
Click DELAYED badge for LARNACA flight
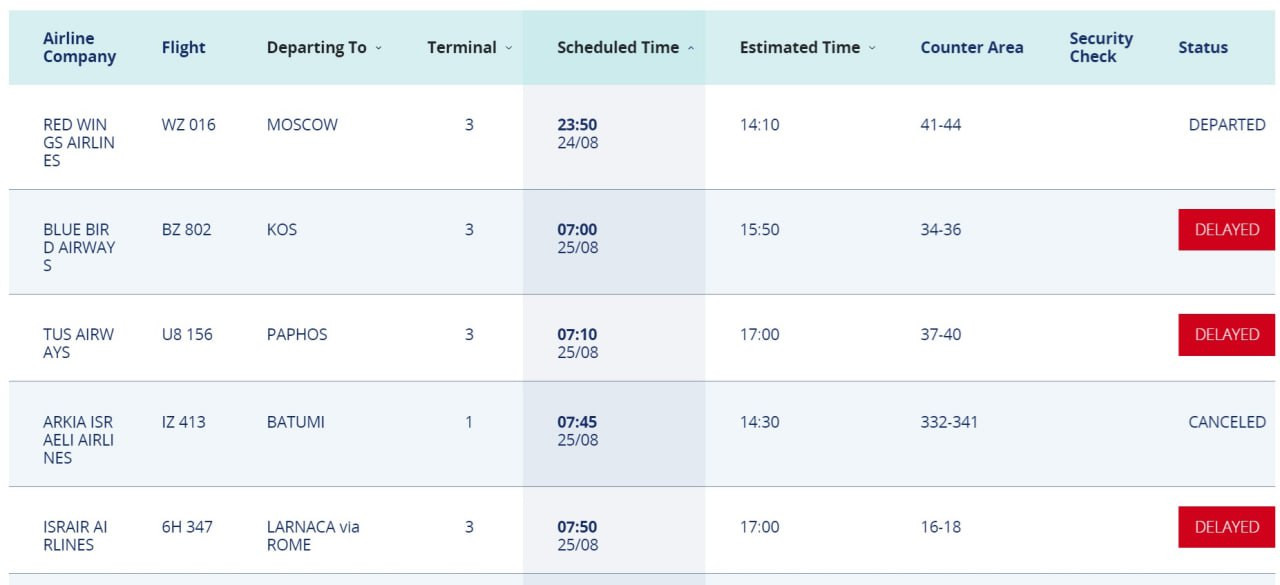(x=1226, y=527)
